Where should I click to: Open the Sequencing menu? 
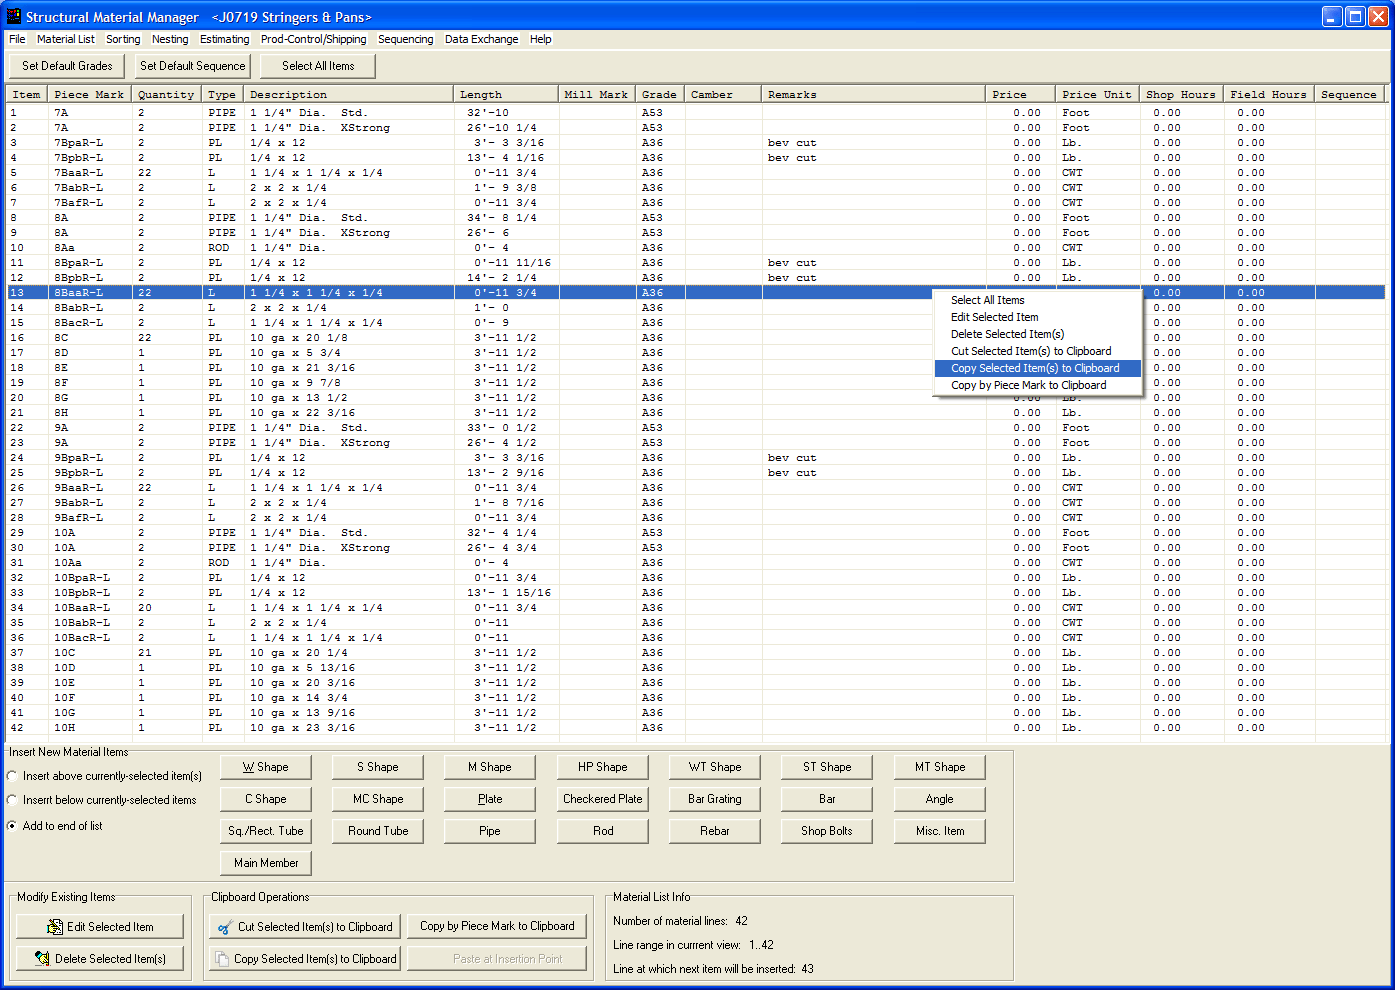[x=405, y=39]
